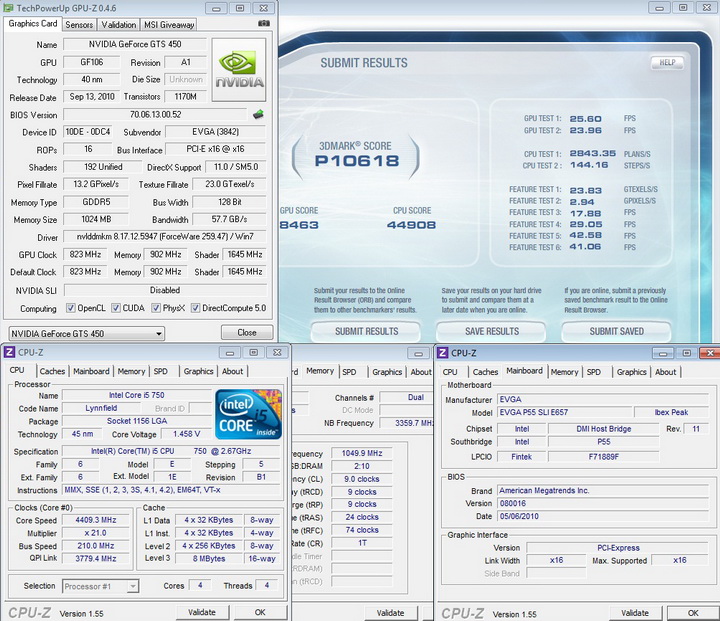Open Caches tab in the left CPU-Z window
Image resolution: width=720 pixels, height=621 pixels.
click(52, 371)
